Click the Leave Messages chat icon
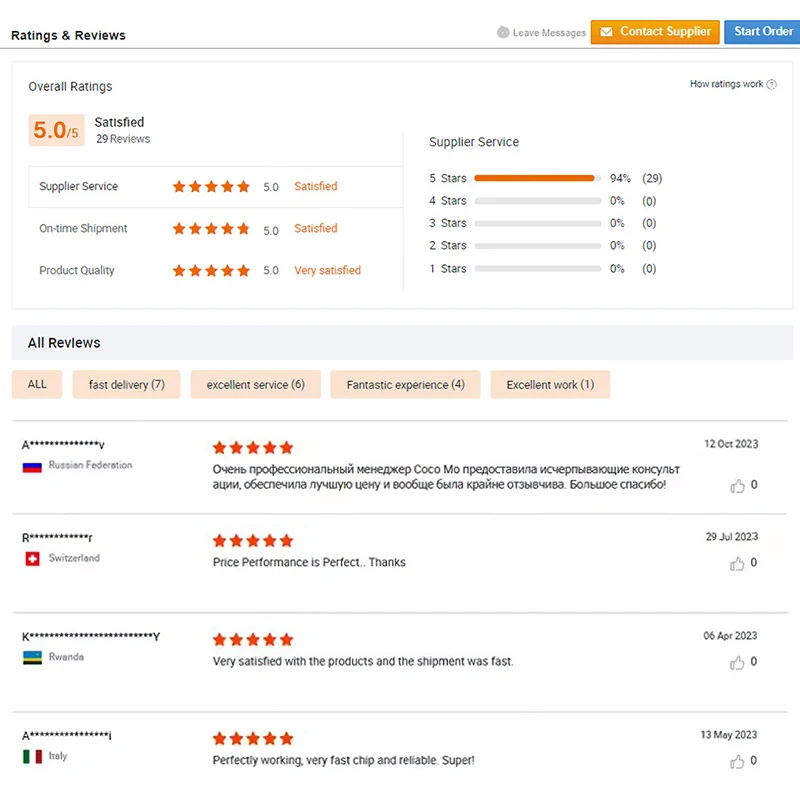 (503, 33)
